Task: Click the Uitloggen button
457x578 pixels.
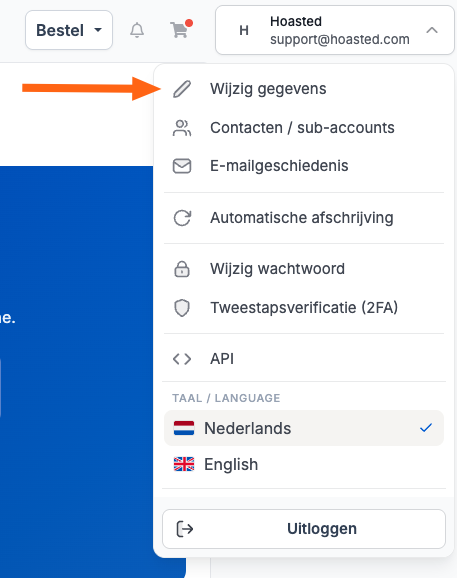Action: (x=304, y=529)
